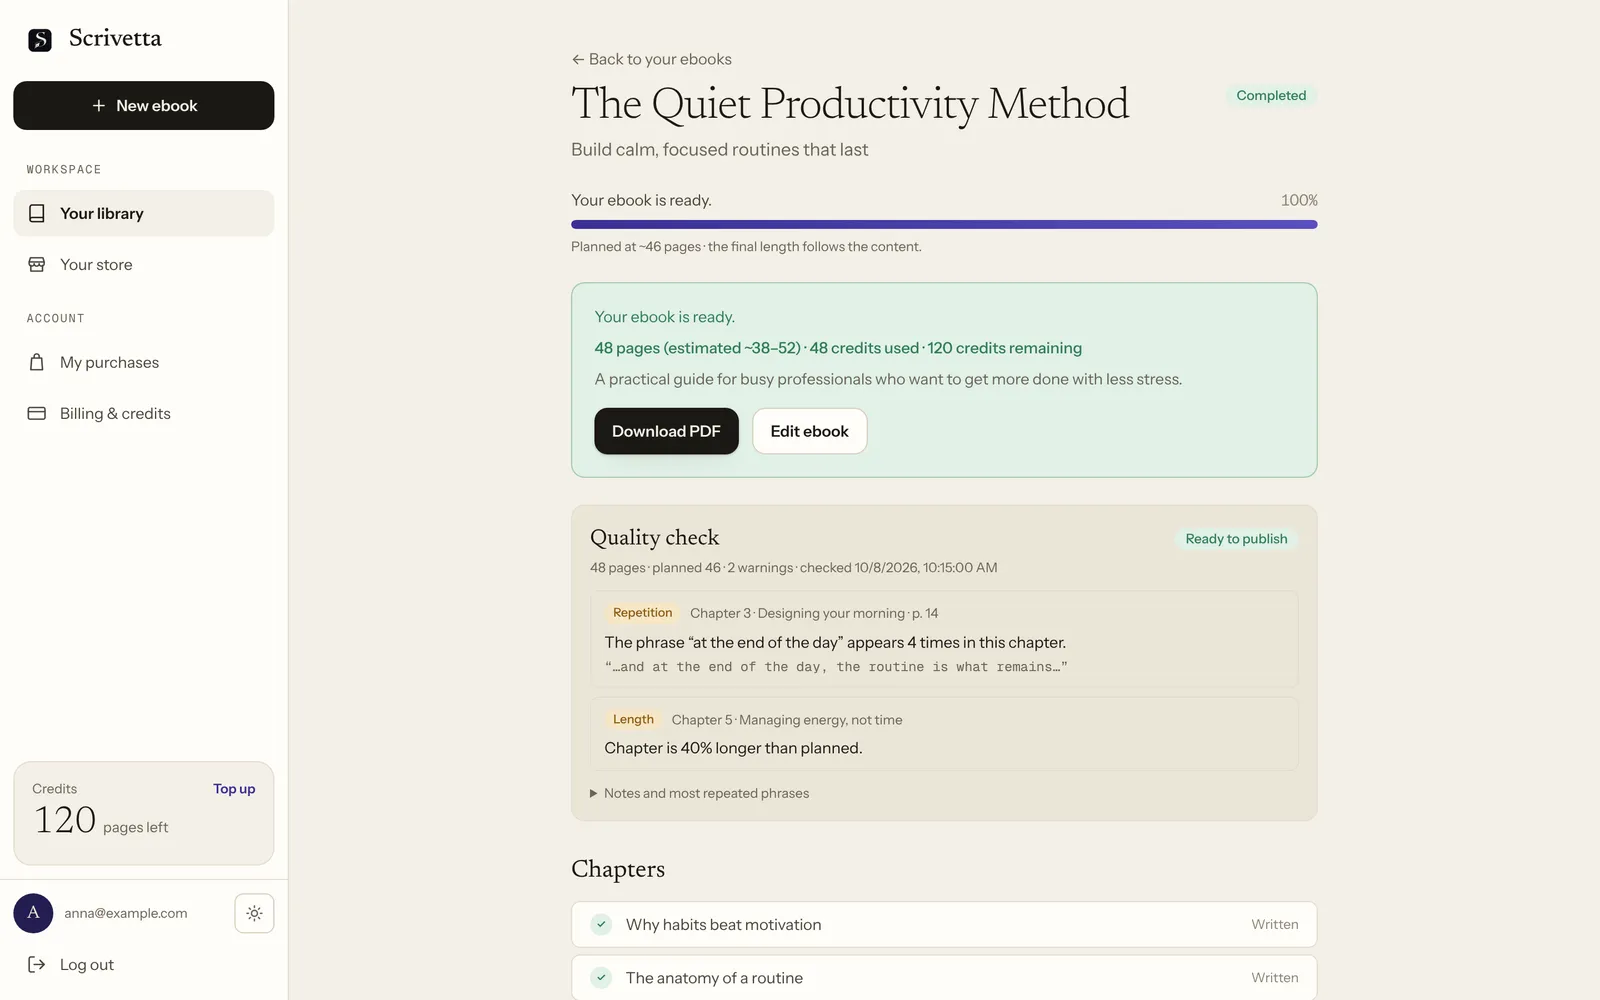The height and width of the screenshot is (1000, 1600).
Task: Click the 100% ebook progress bar
Action: 944,225
